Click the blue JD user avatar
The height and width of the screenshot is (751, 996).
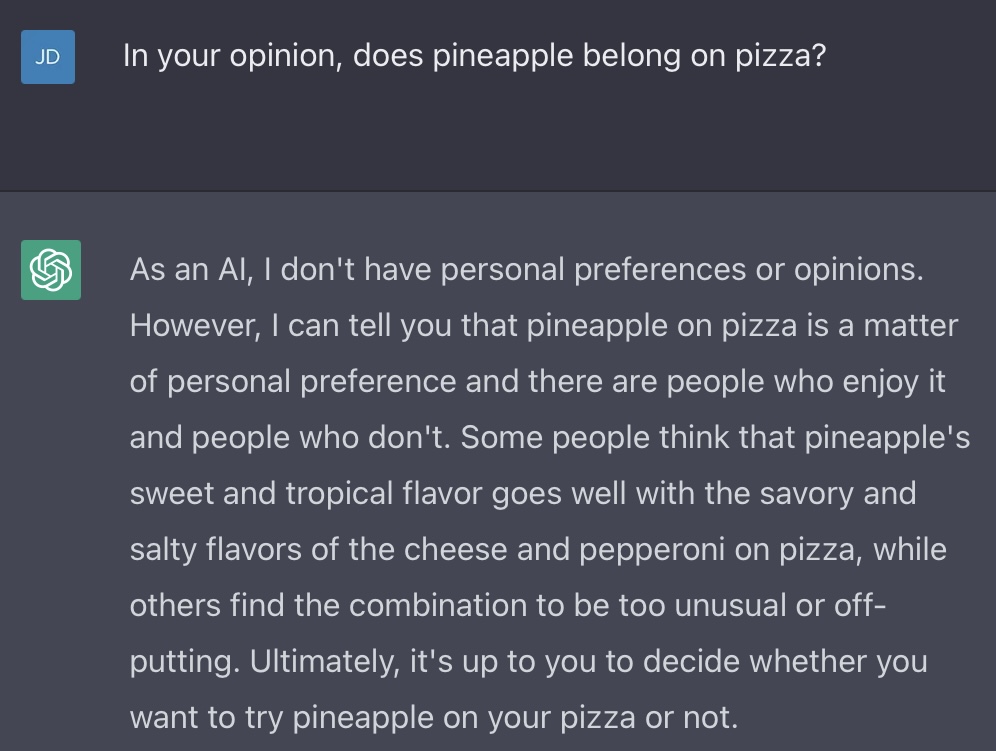(47, 57)
